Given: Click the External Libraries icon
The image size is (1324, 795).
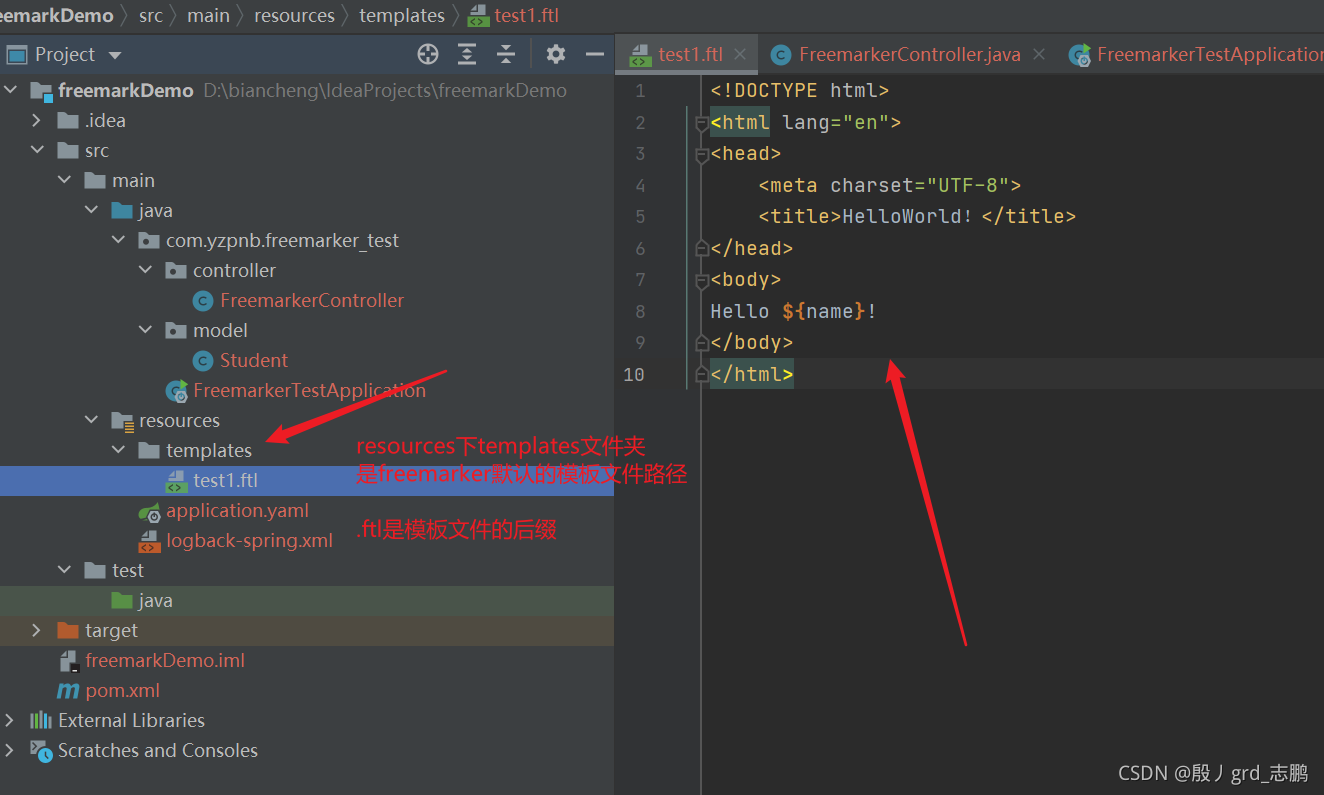Looking at the screenshot, I should click(x=41, y=720).
